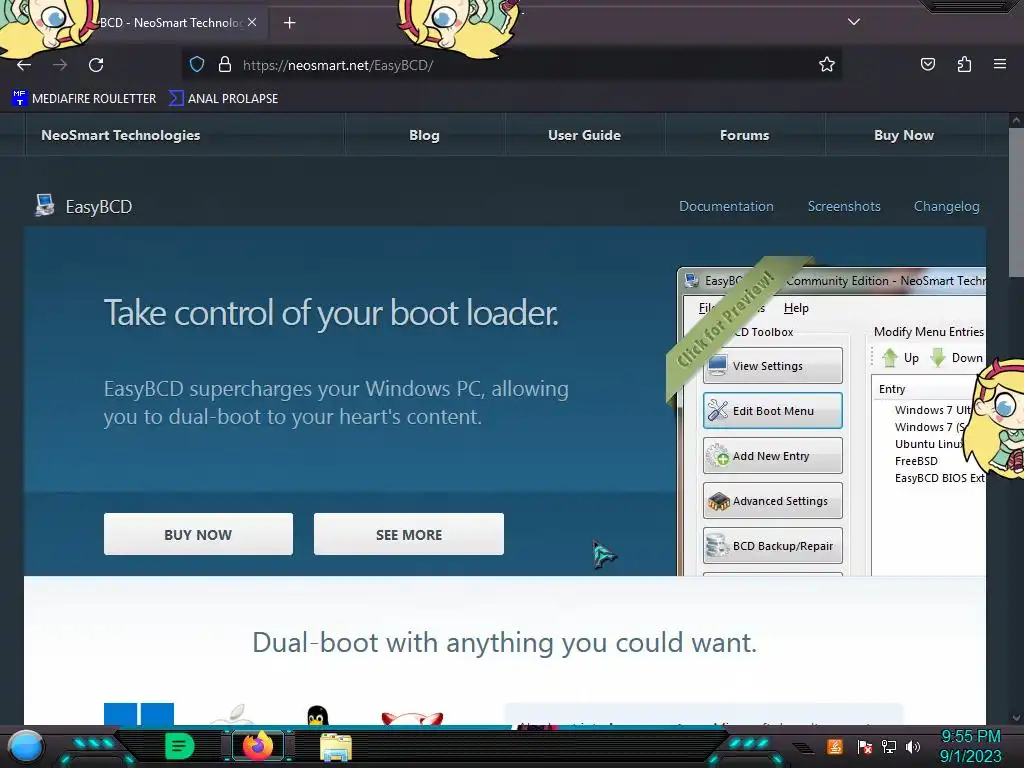Click the taskbar clock 9:55 PM
This screenshot has width=1024, height=768.
click(x=970, y=737)
